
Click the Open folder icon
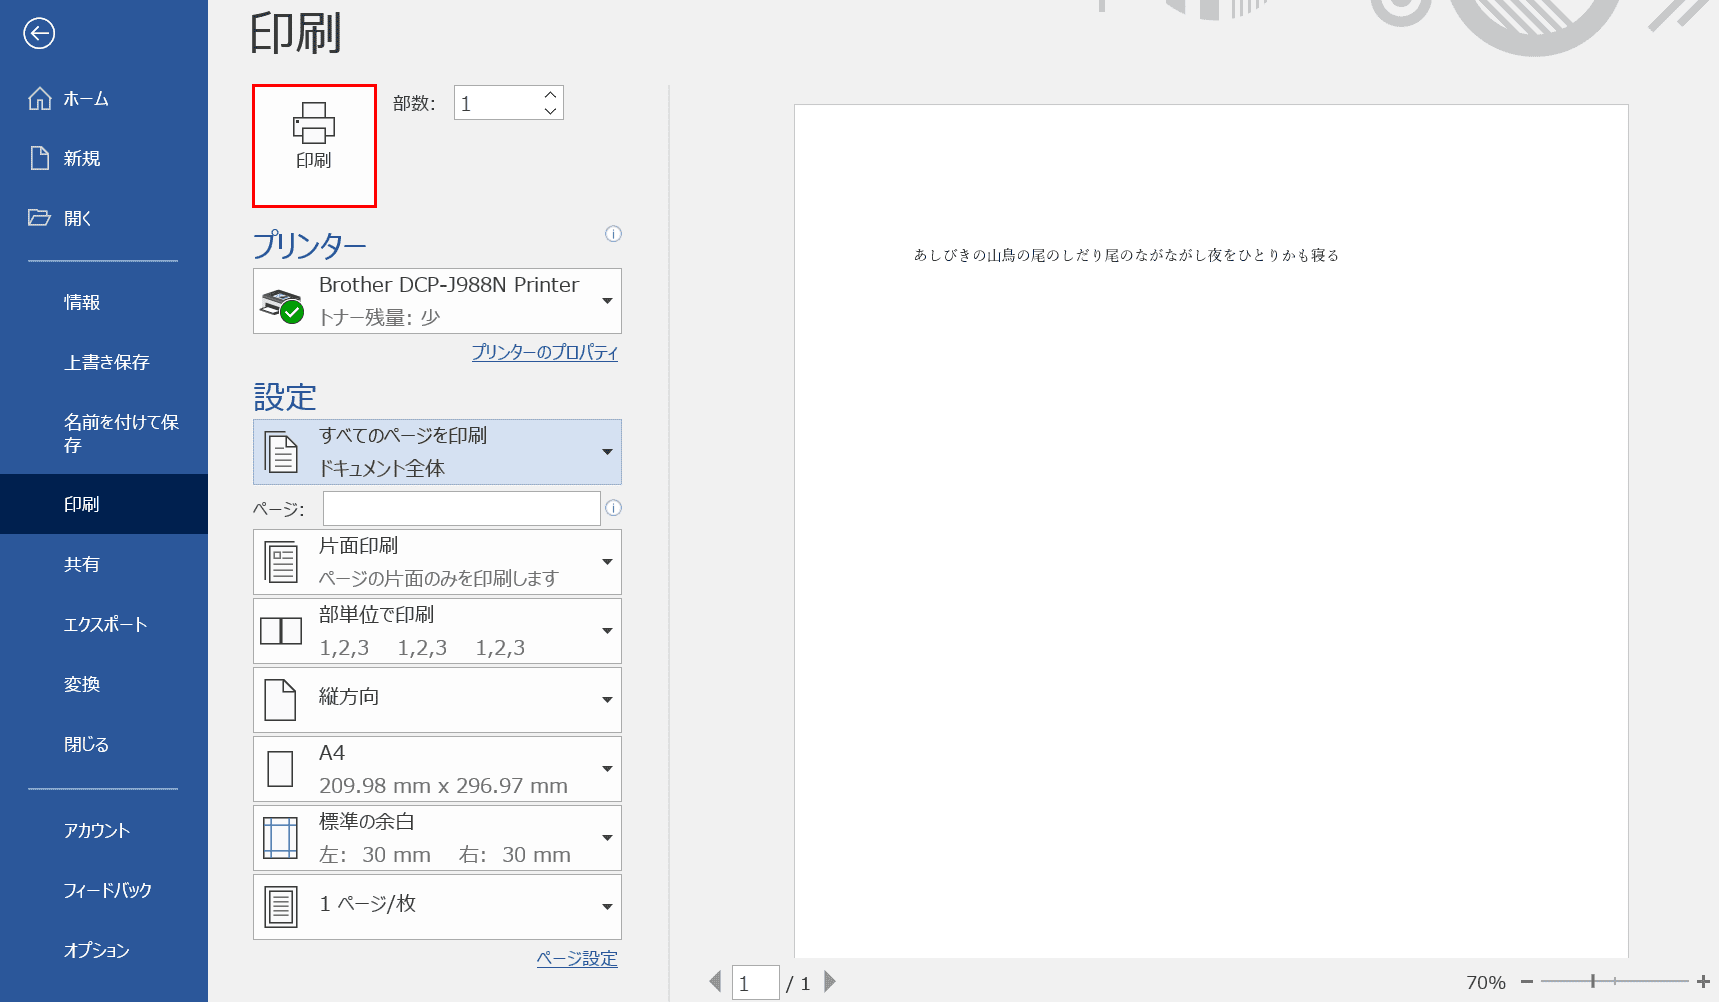(x=39, y=217)
